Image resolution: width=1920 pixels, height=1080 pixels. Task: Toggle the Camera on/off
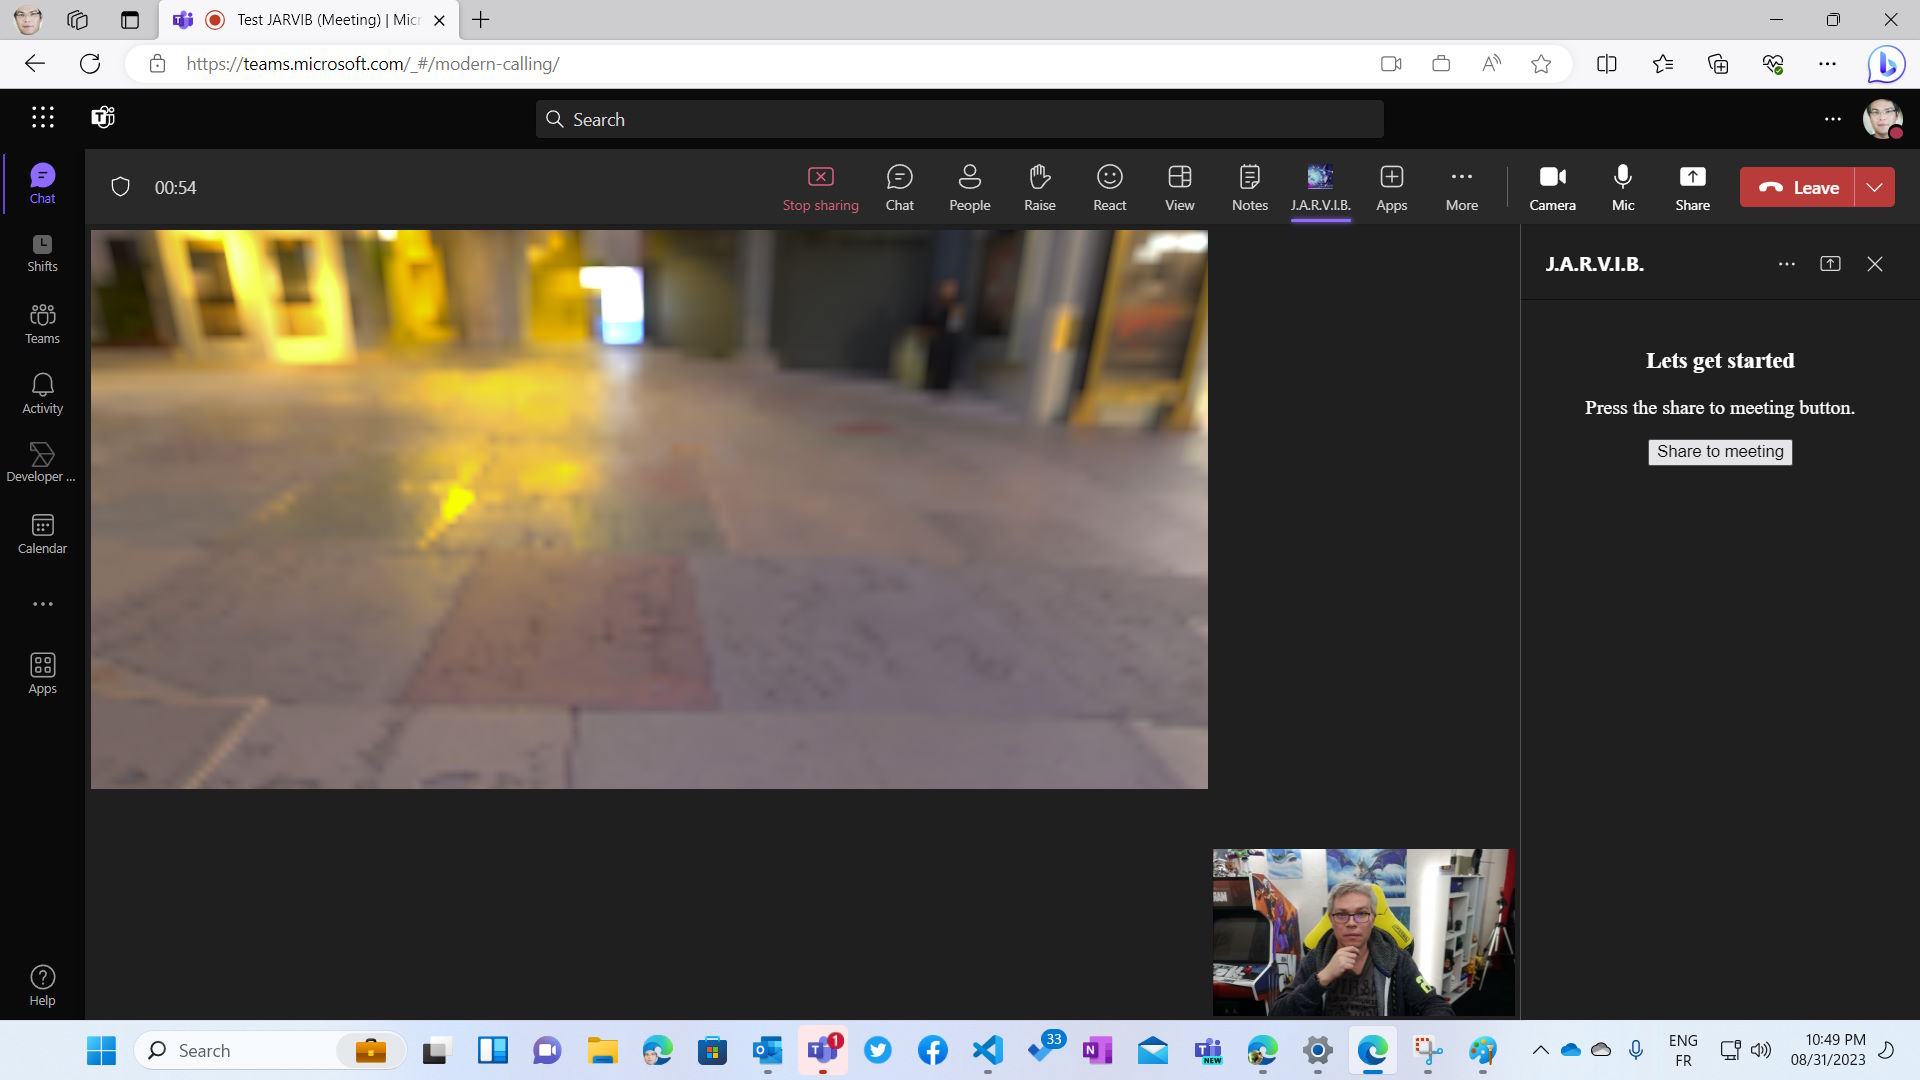pyautogui.click(x=1552, y=186)
